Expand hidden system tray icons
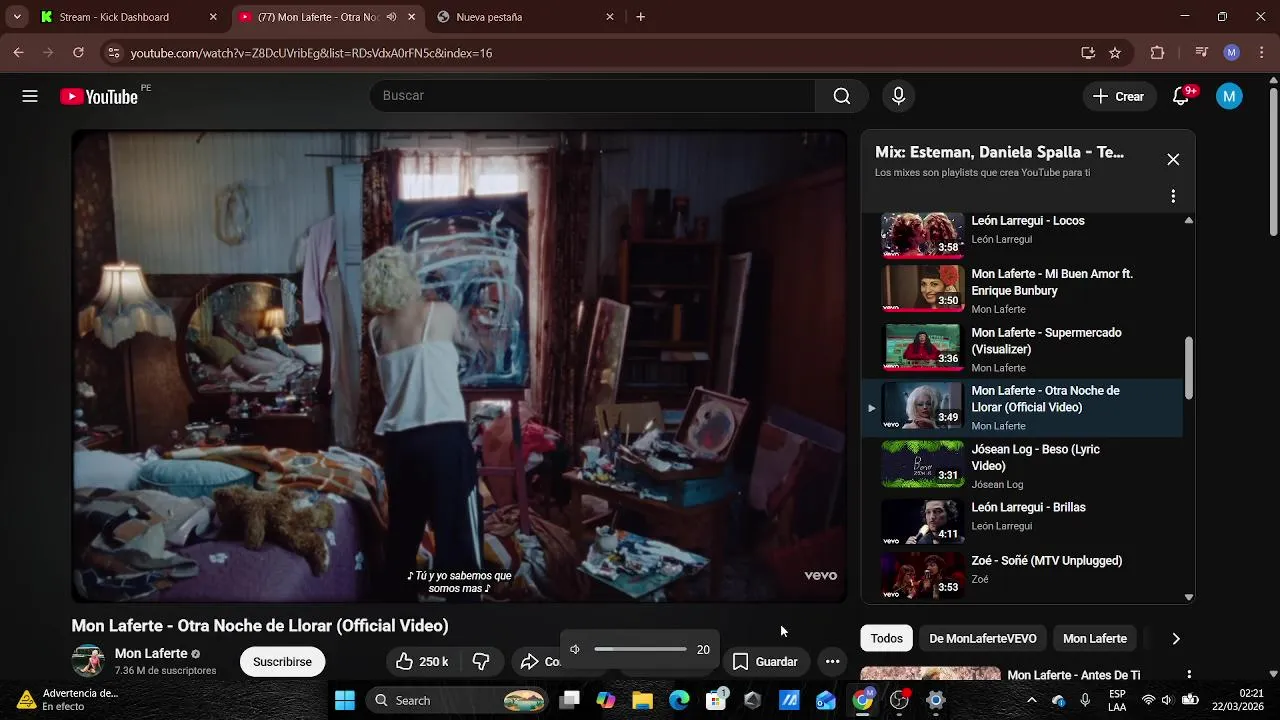This screenshot has width=1280, height=720. (1032, 700)
